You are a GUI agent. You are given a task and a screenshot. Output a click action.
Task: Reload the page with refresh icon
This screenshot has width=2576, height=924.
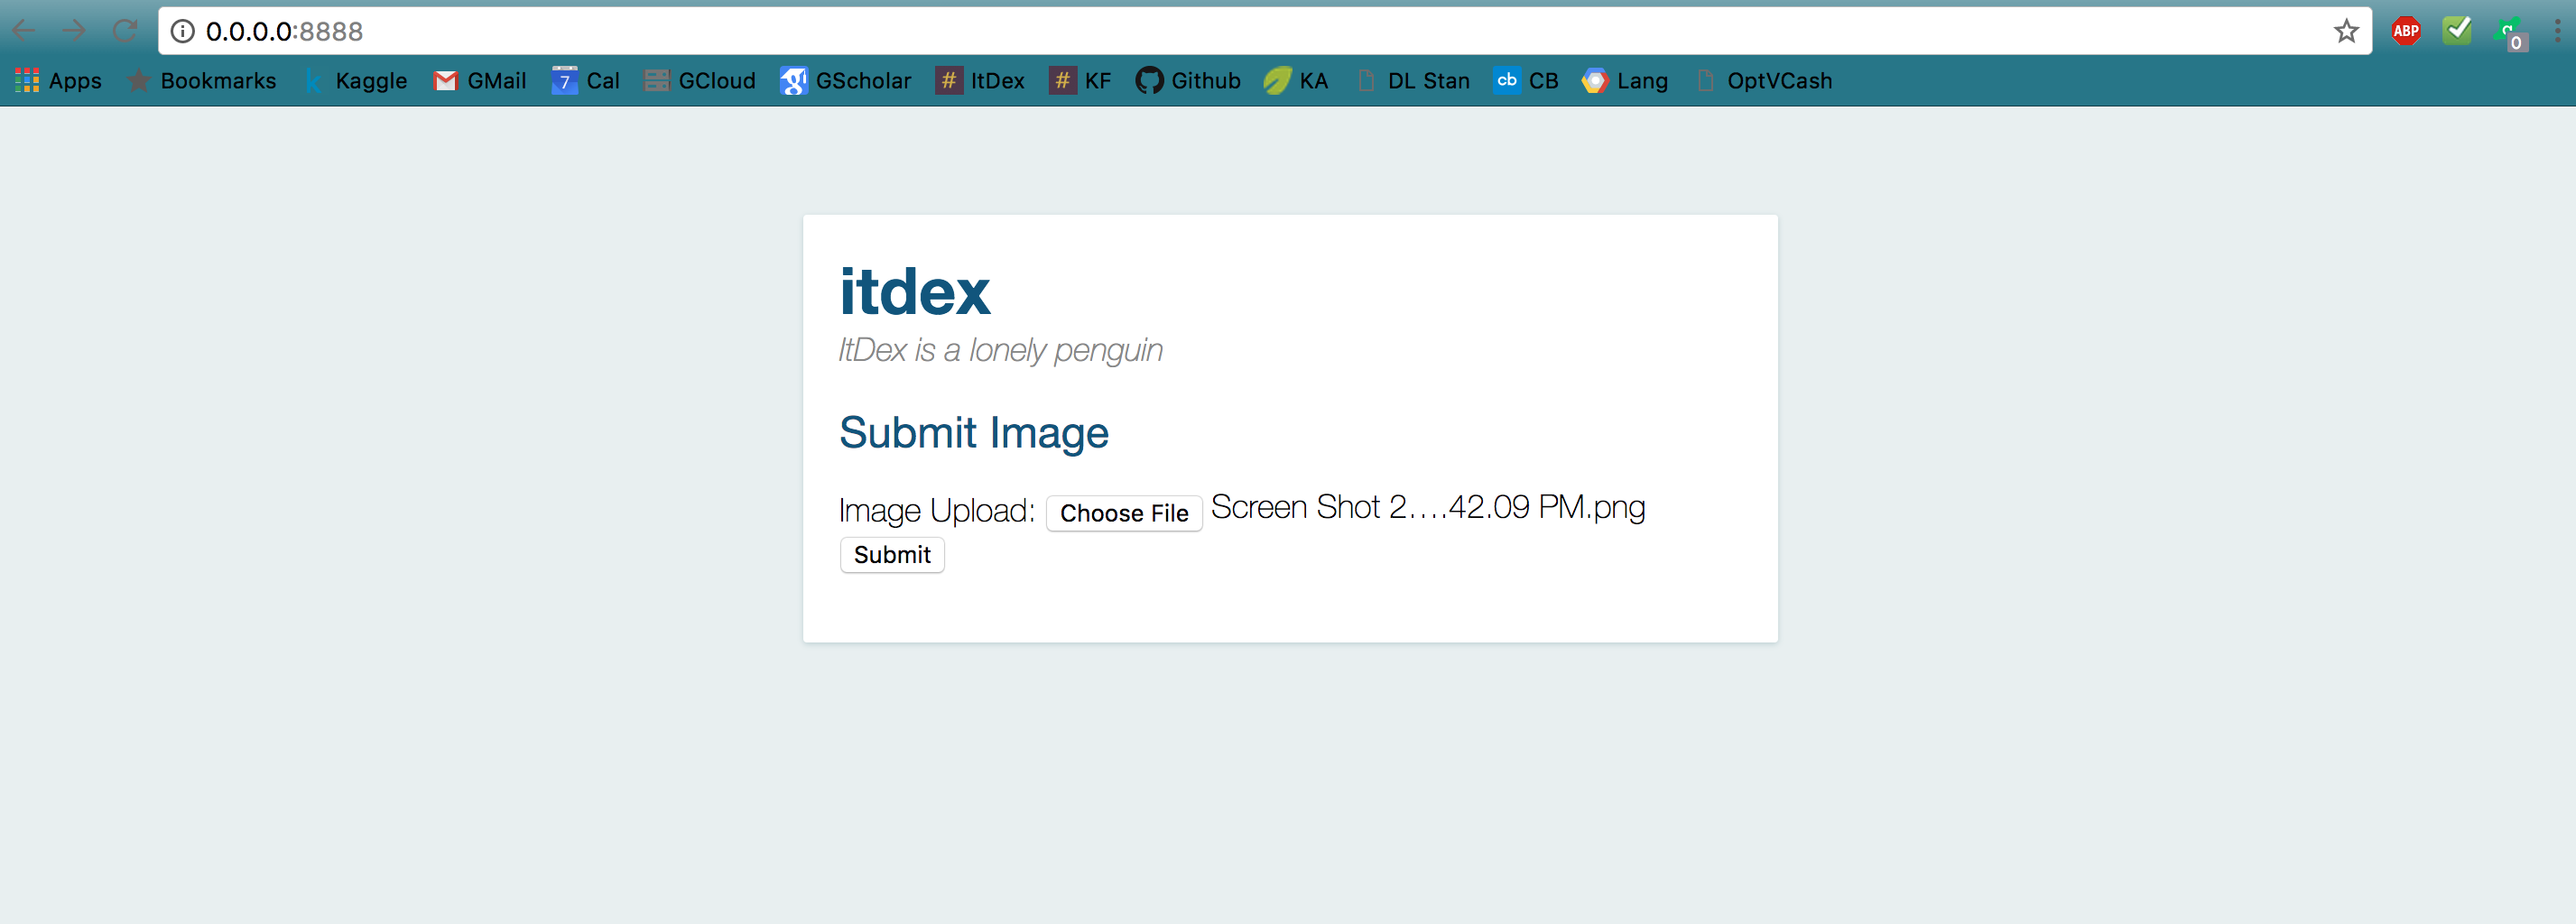point(125,30)
